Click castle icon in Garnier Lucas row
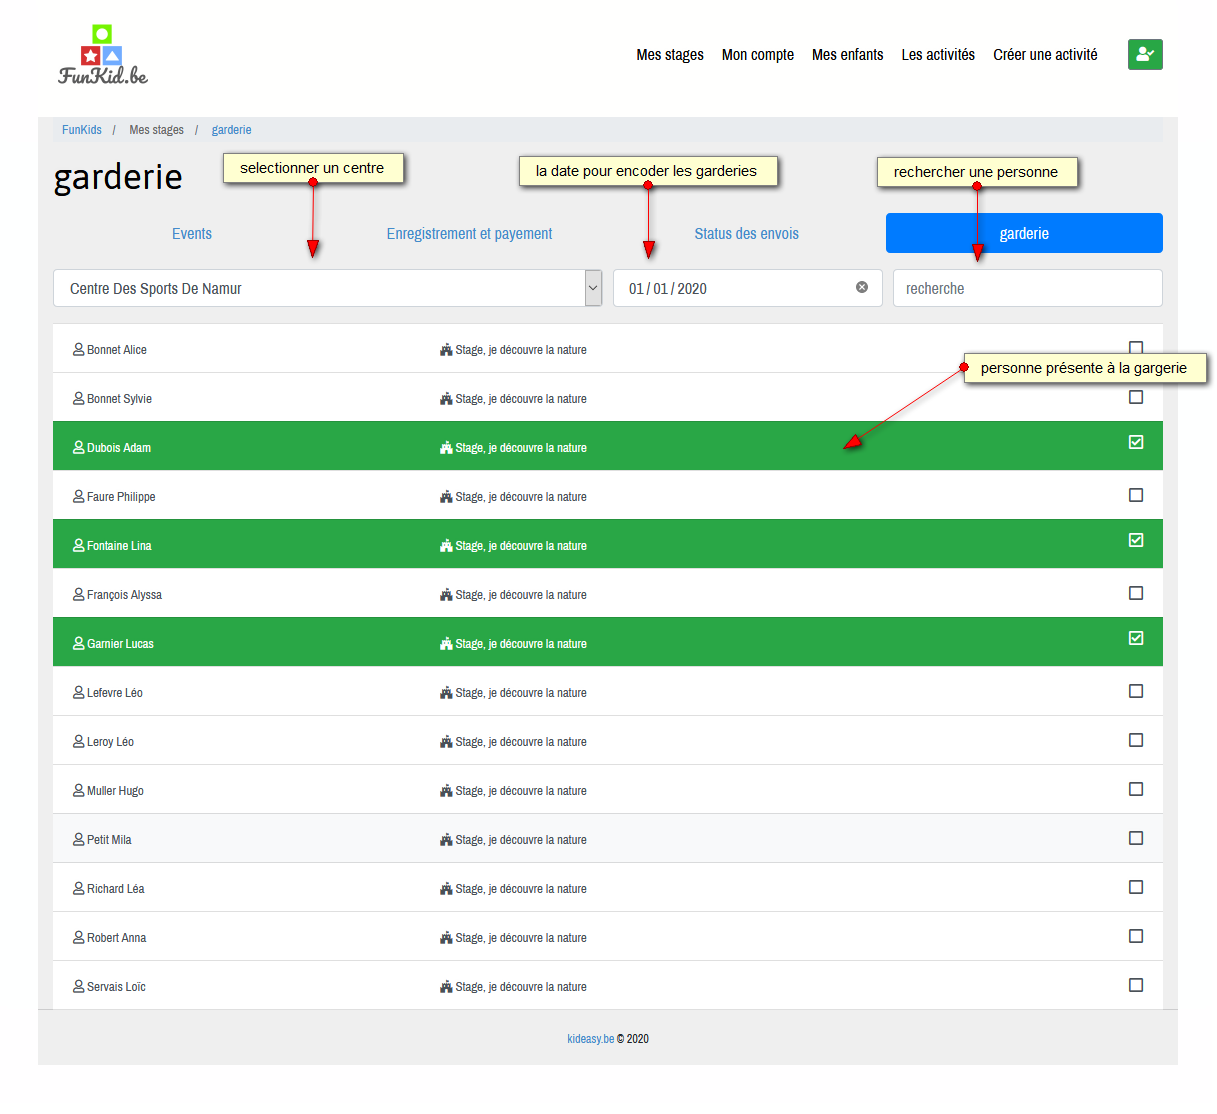Viewport: 1217px width, 1114px height. 446,644
